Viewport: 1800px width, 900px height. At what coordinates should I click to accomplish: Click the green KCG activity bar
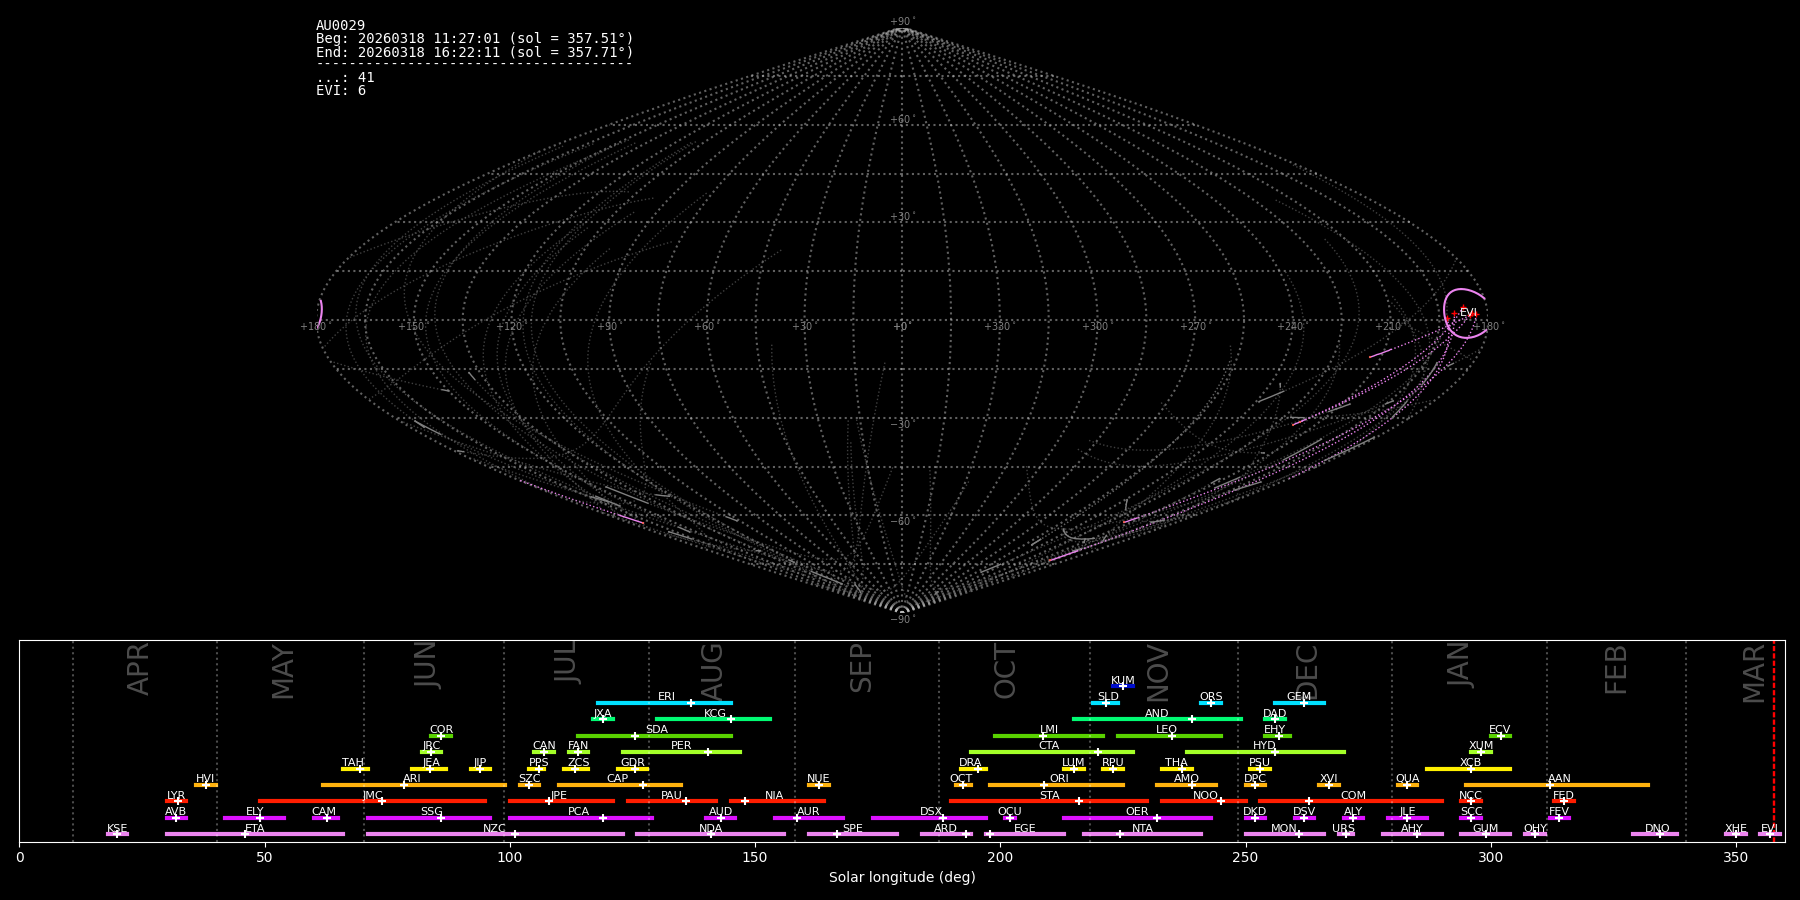click(x=713, y=719)
